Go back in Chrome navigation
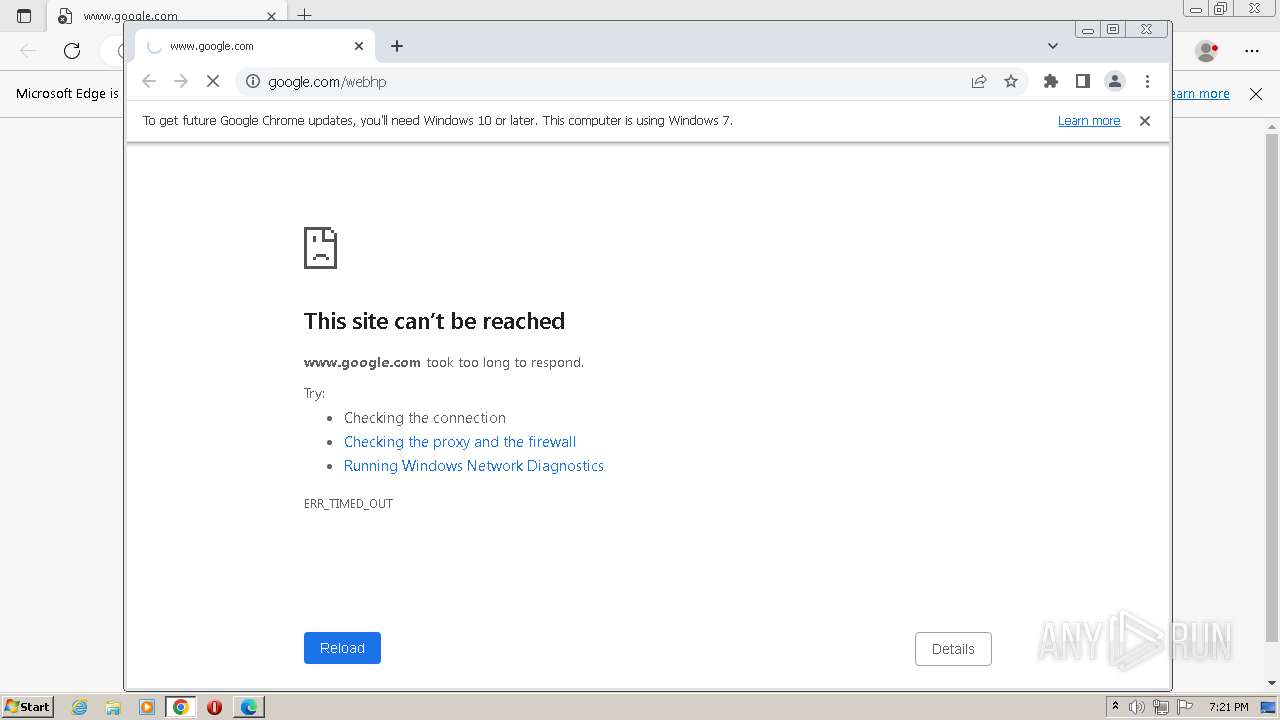This screenshot has height=720, width=1280. 149,82
